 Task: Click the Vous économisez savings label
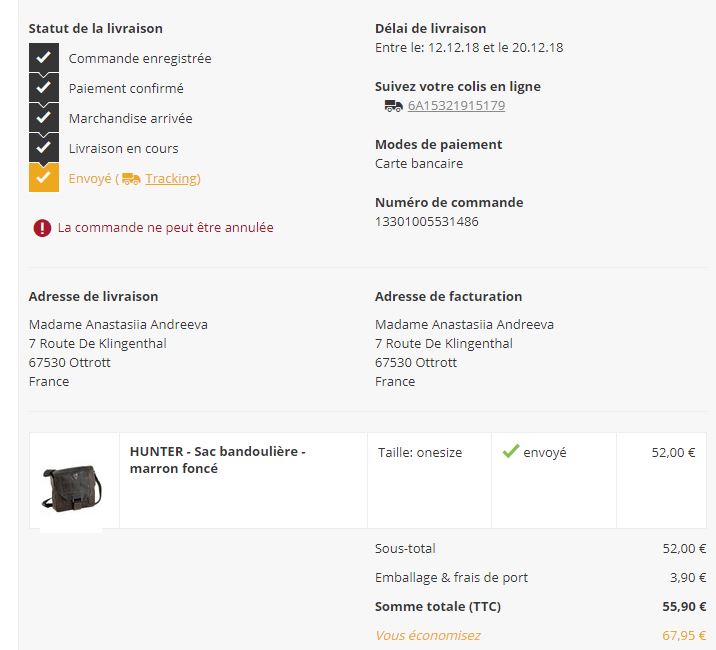(427, 635)
